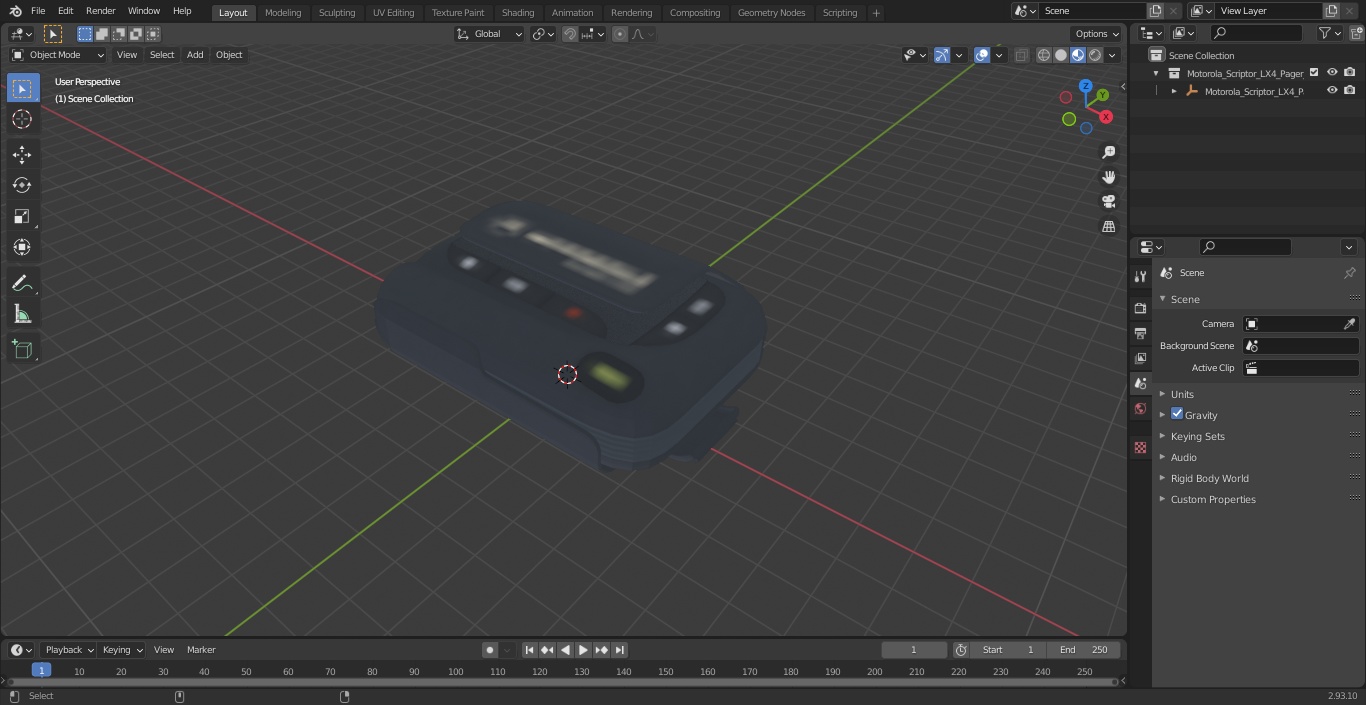The image size is (1366, 705).
Task: Play animation forward
Action: point(583,650)
